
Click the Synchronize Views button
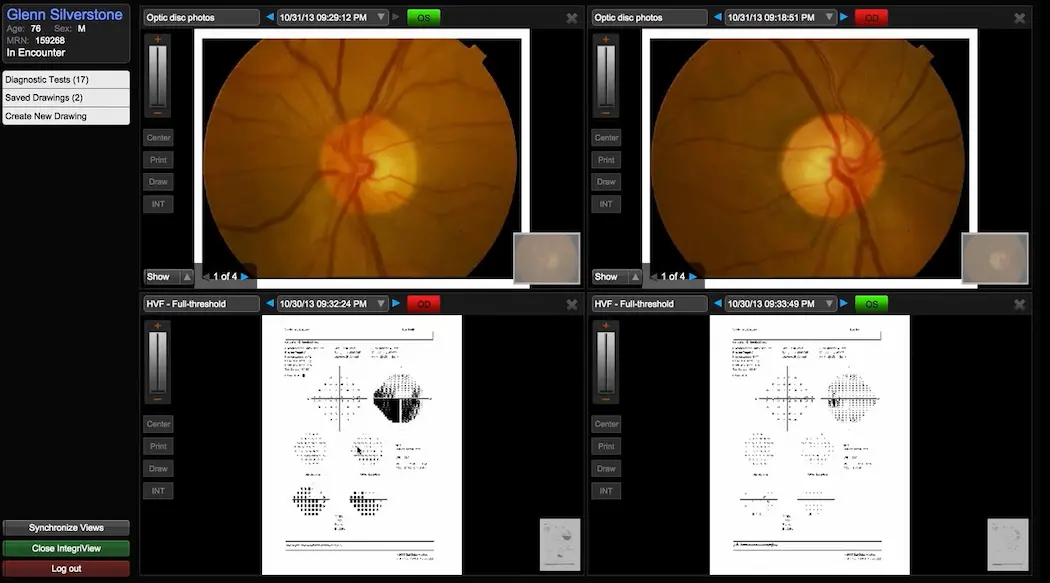[65, 527]
